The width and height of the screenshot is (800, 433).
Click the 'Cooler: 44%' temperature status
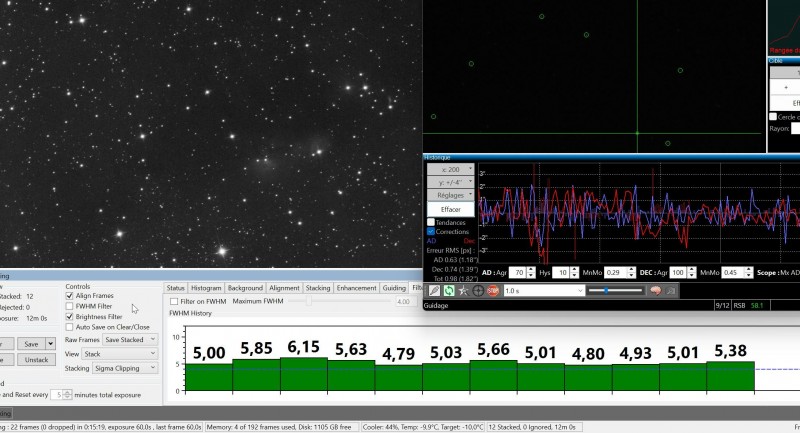(422, 427)
